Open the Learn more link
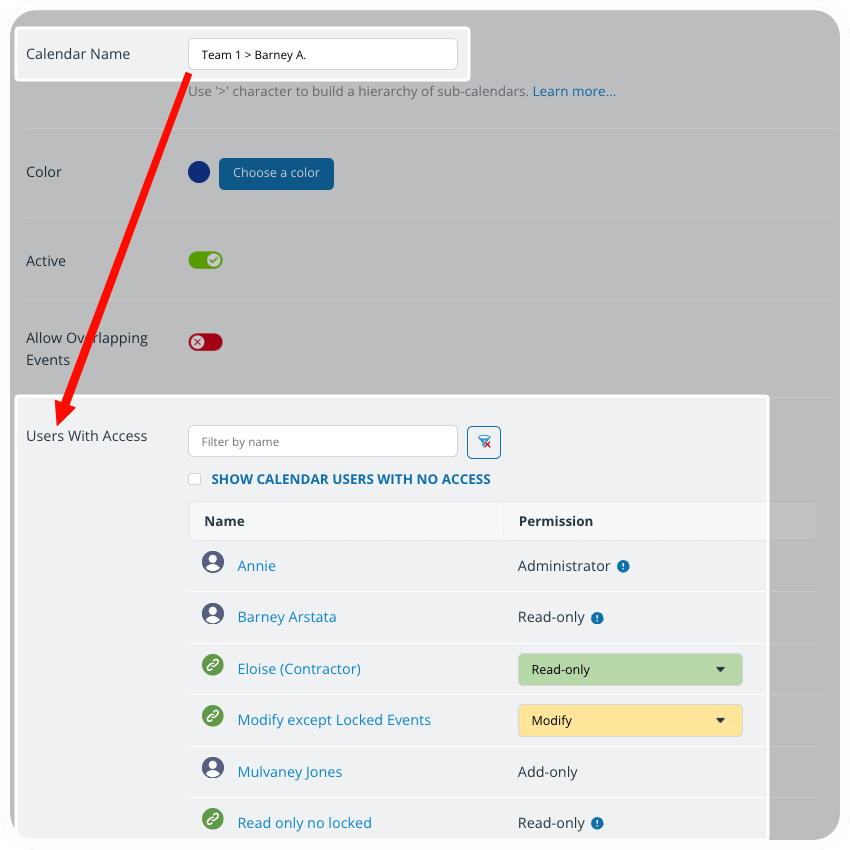This screenshot has height=850, width=850. (x=574, y=91)
